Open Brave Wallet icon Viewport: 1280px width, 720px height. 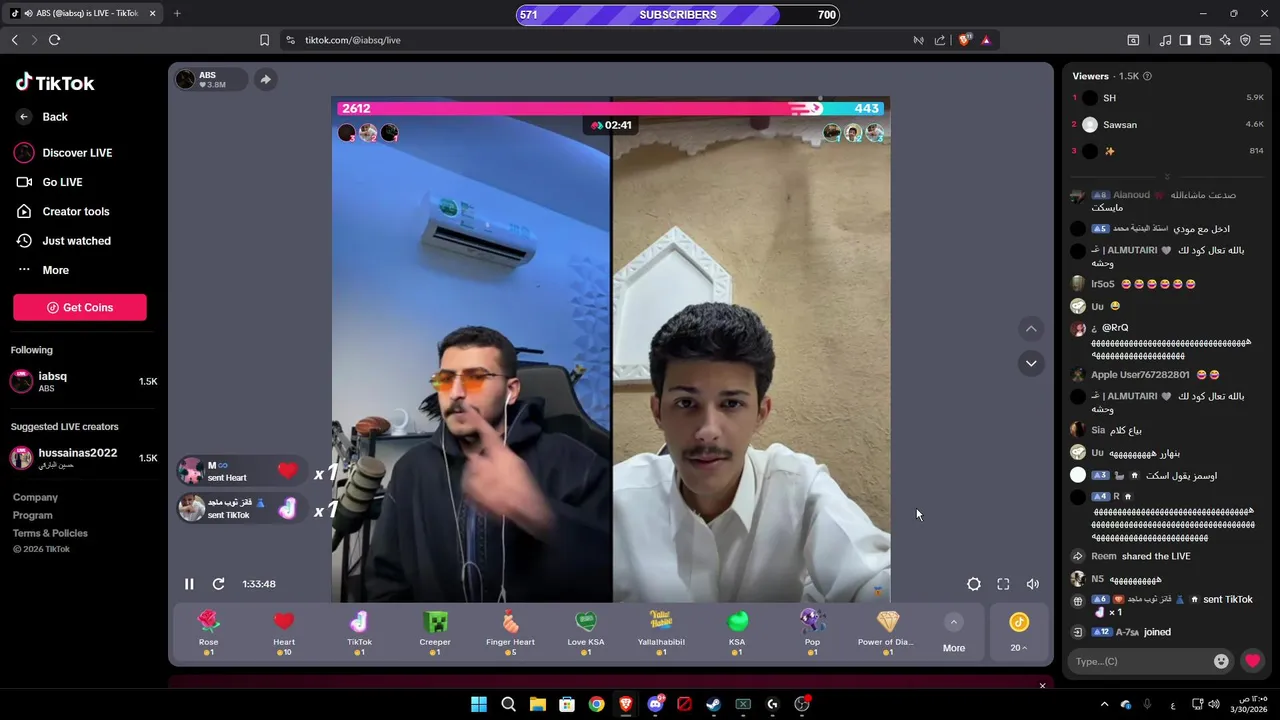[x=1205, y=40]
